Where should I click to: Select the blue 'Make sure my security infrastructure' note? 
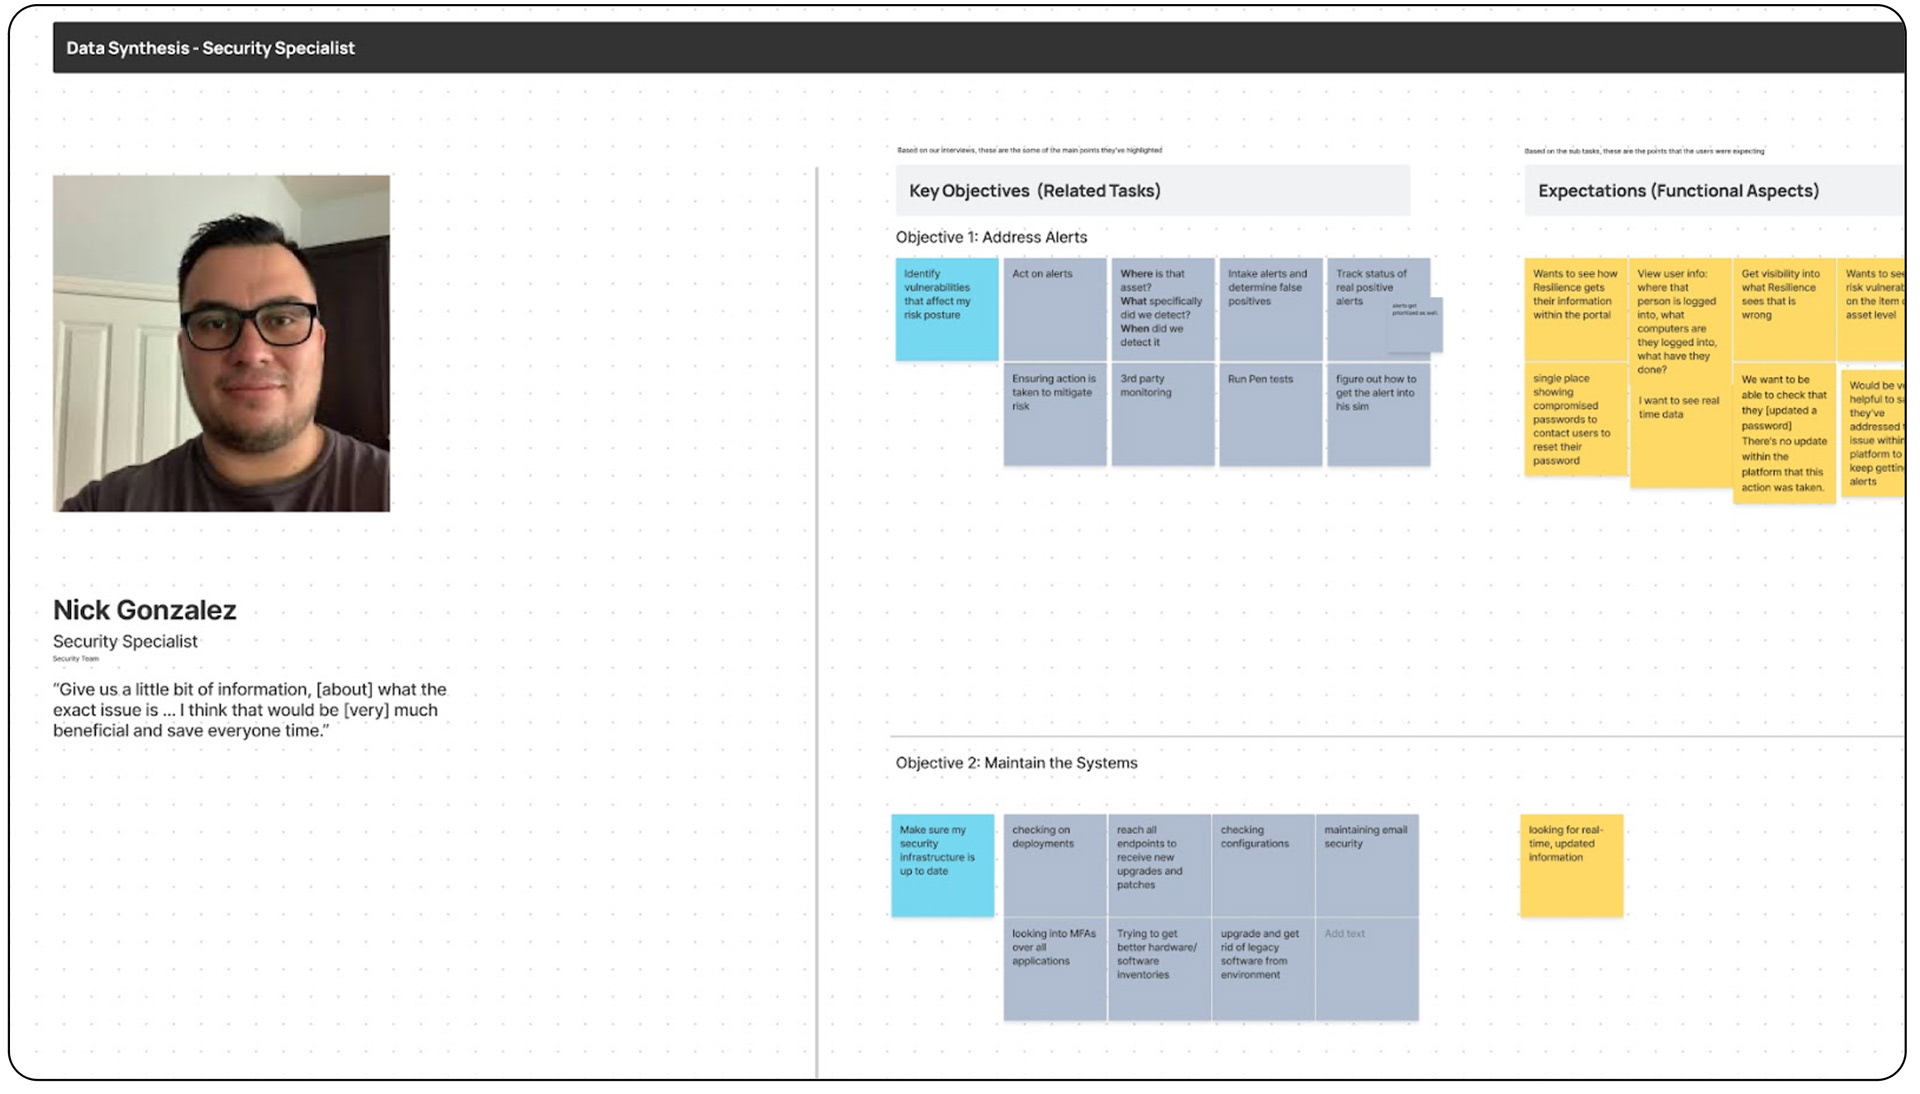tap(942, 865)
